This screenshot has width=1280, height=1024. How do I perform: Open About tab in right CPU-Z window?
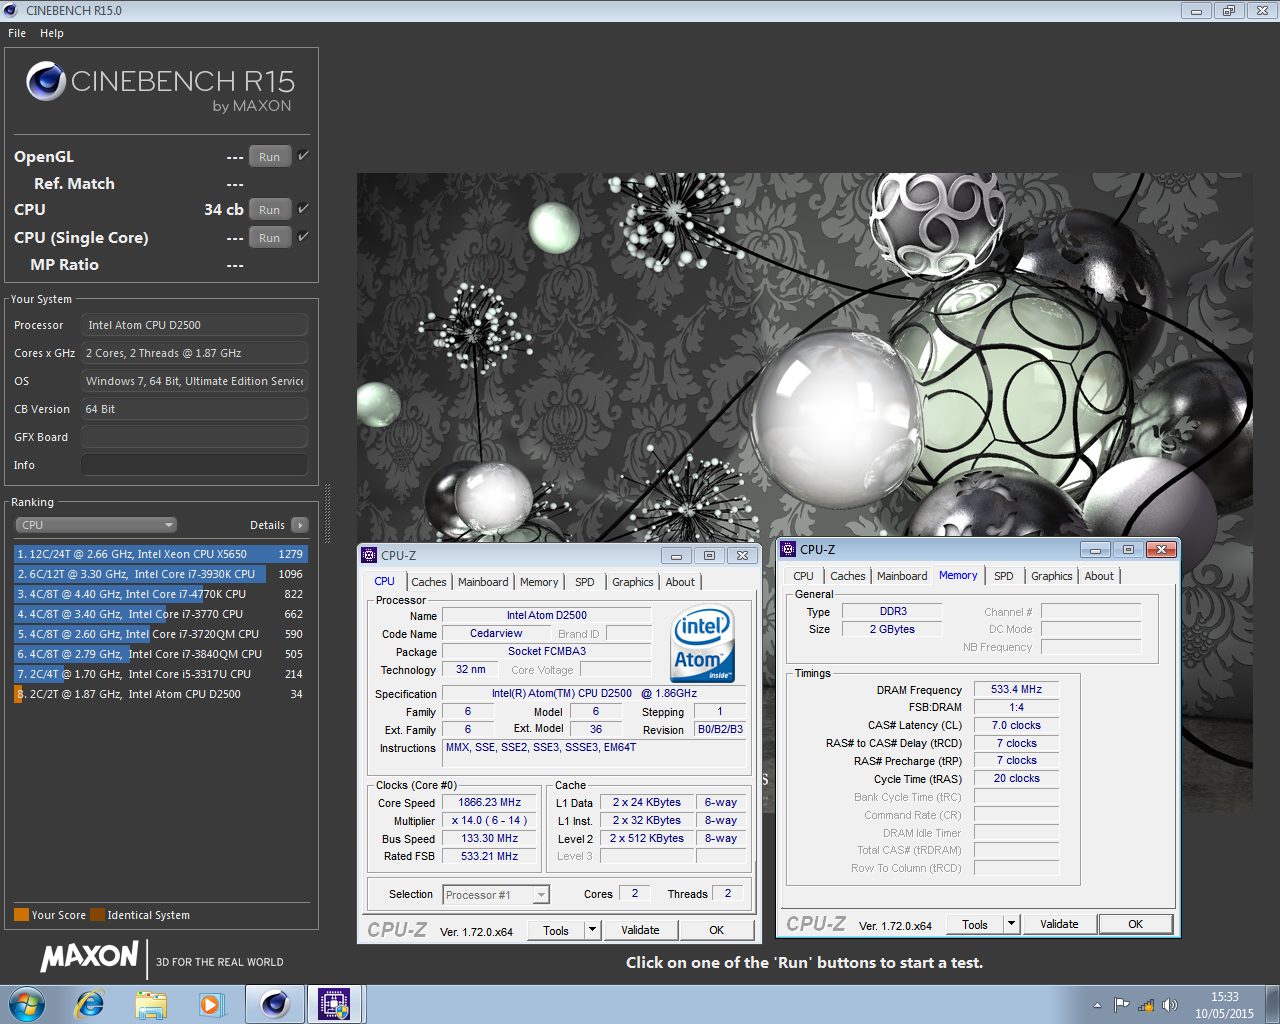[x=1099, y=576]
